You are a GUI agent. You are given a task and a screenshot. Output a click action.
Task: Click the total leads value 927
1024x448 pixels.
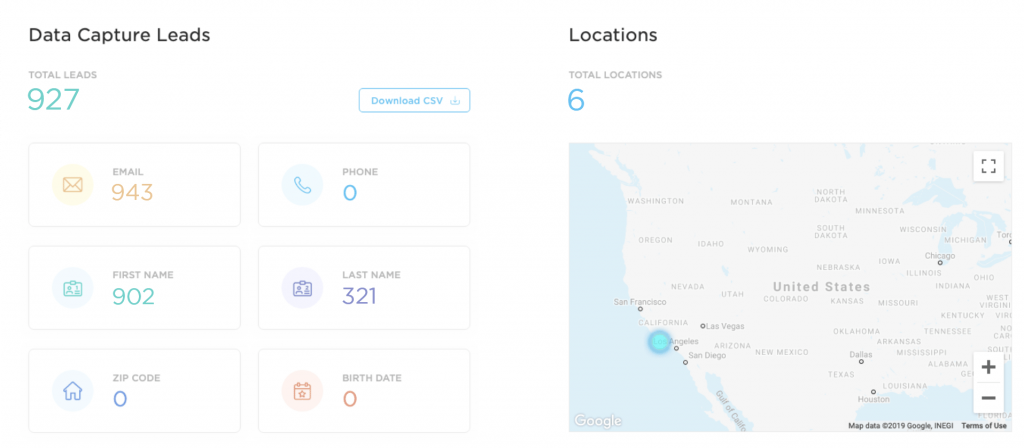pos(54,100)
